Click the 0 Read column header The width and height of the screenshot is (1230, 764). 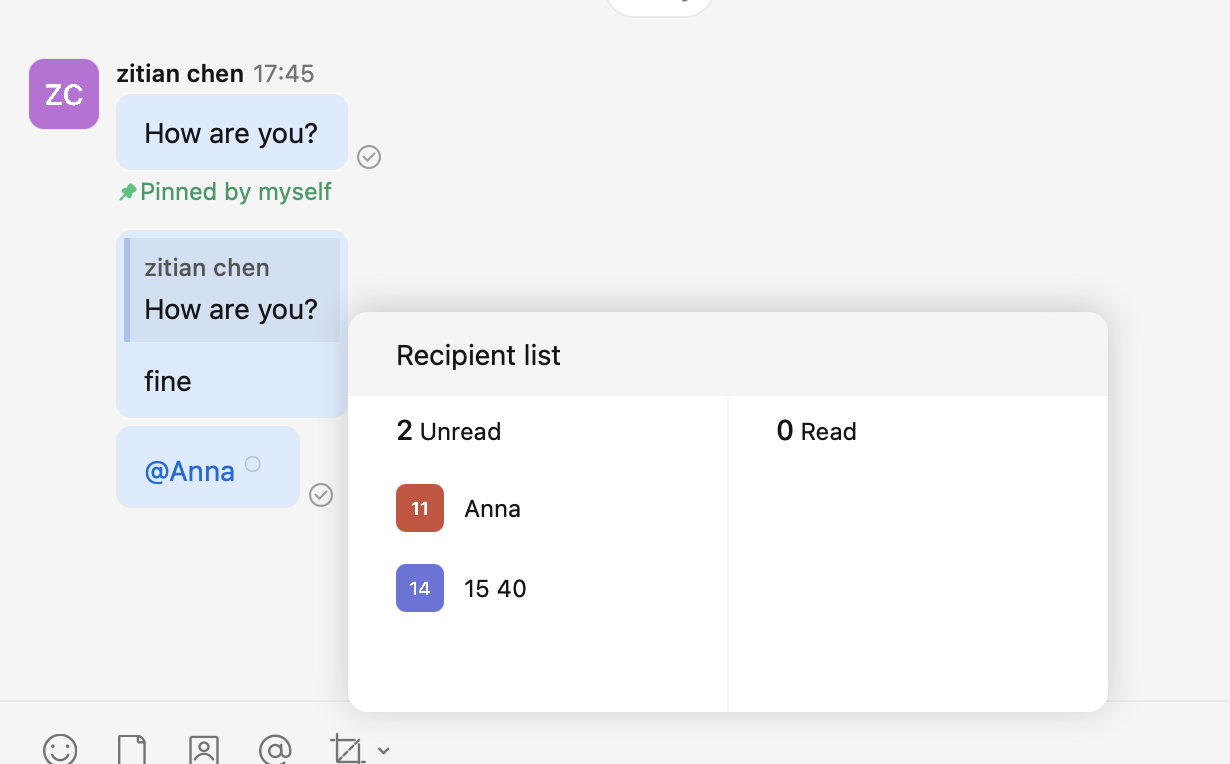click(x=816, y=431)
